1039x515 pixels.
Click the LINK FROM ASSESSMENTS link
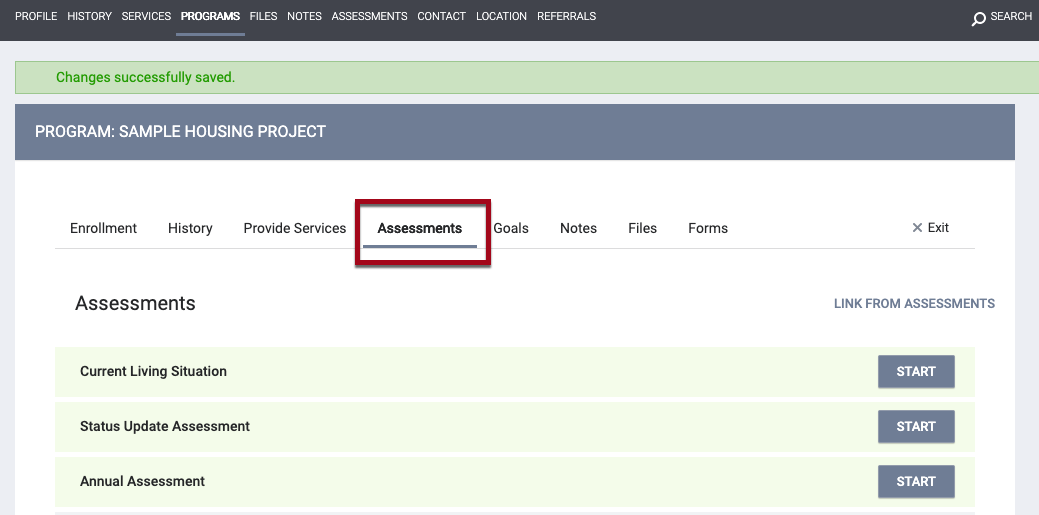914,304
